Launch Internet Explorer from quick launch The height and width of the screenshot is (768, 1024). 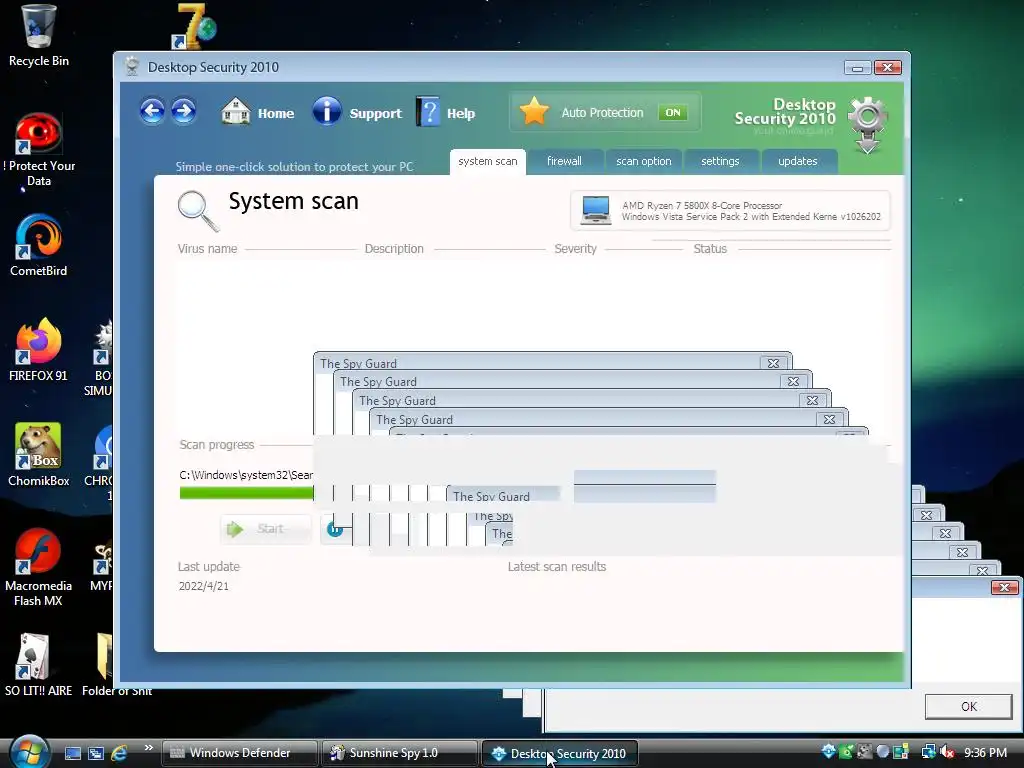click(x=120, y=753)
